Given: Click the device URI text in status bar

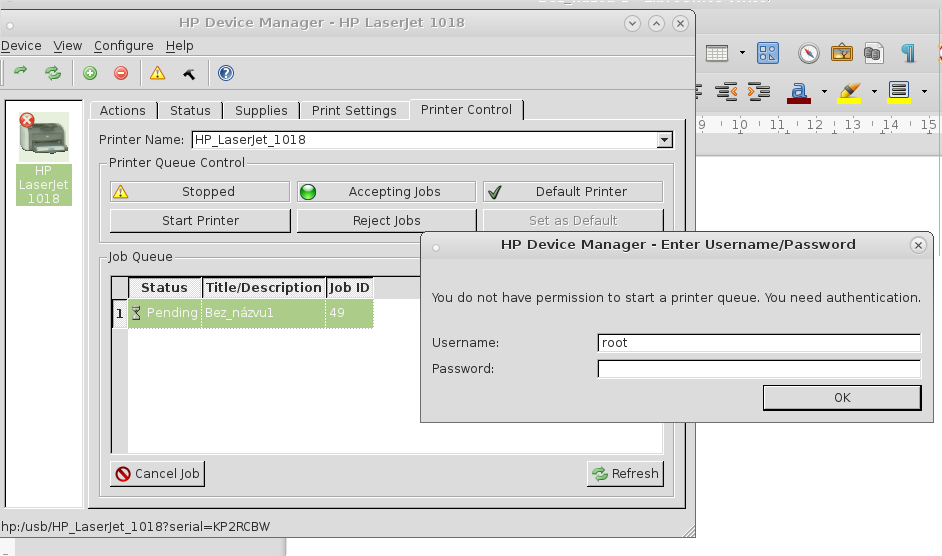Looking at the screenshot, I should [136, 527].
